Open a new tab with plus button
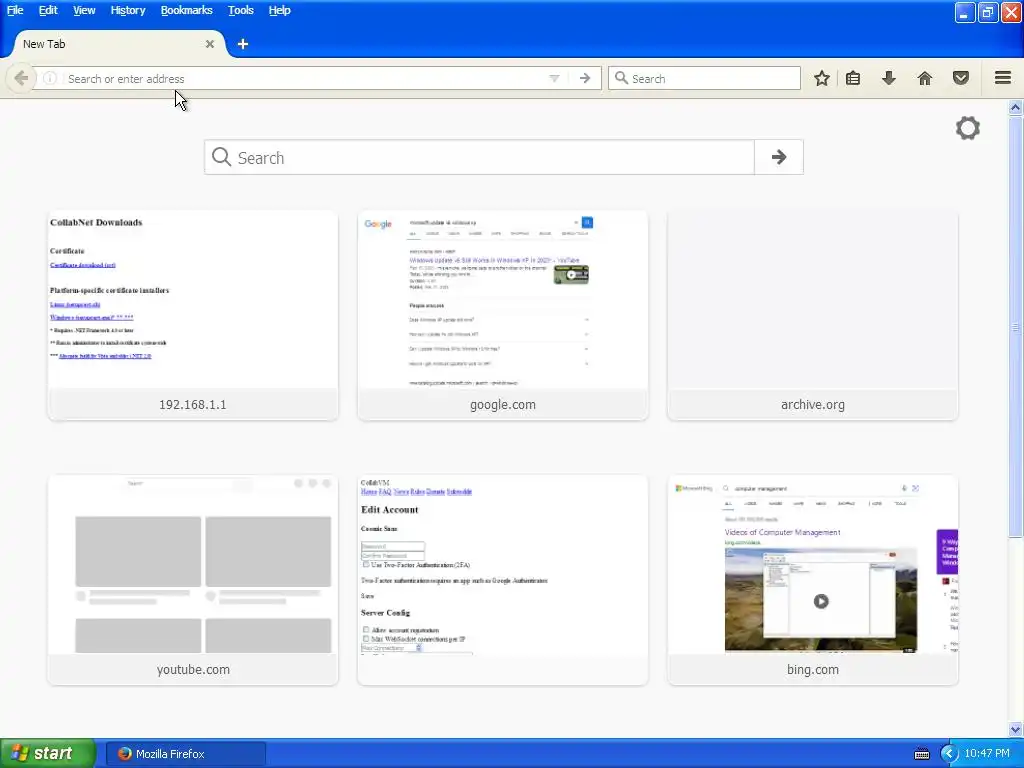 point(242,44)
